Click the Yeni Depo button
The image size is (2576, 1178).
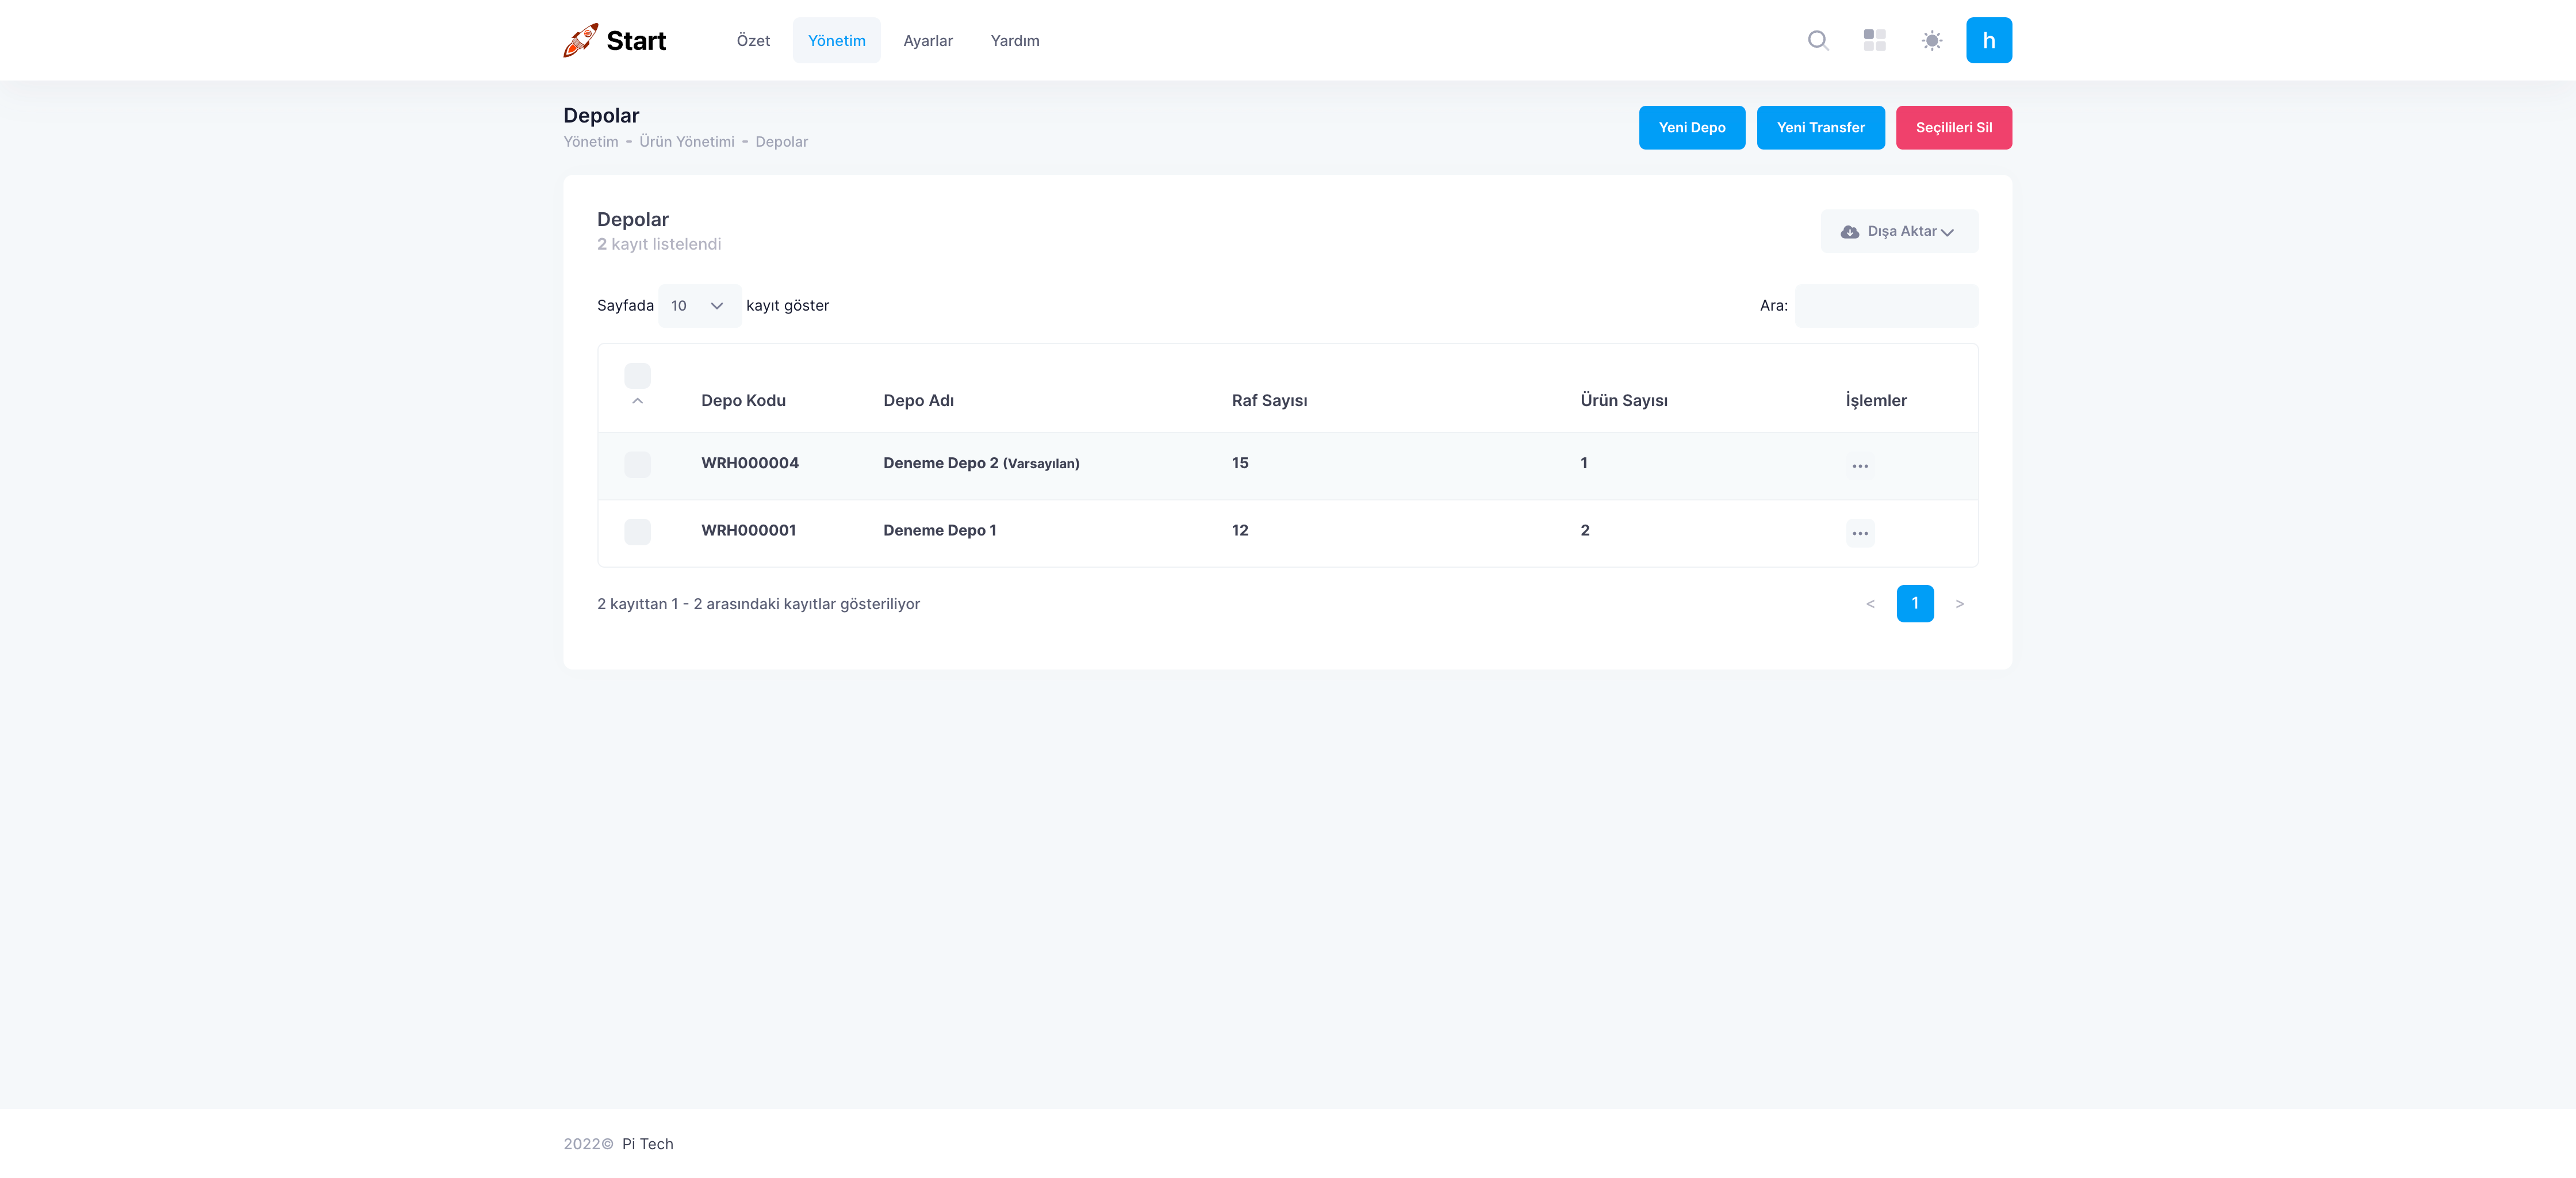1691,128
